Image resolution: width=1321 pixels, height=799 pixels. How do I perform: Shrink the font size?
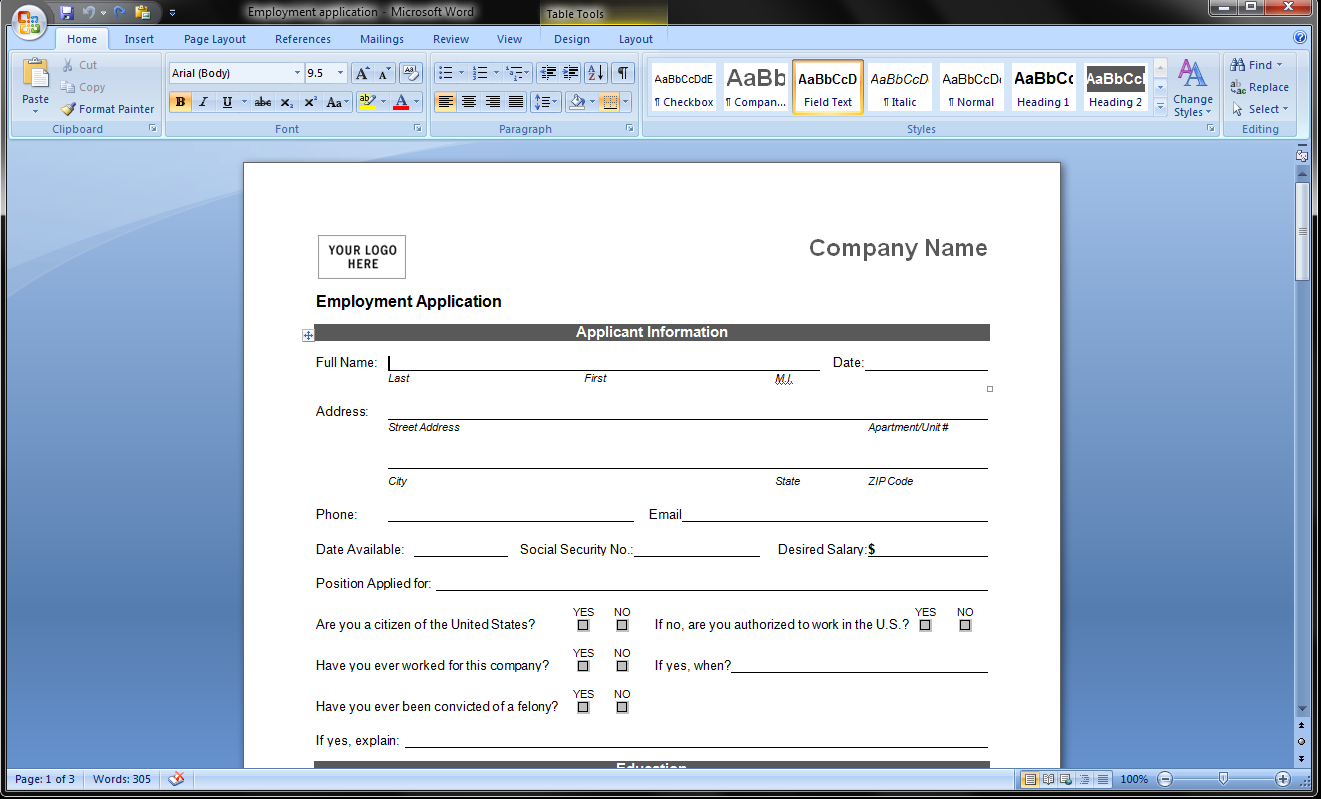coord(384,73)
